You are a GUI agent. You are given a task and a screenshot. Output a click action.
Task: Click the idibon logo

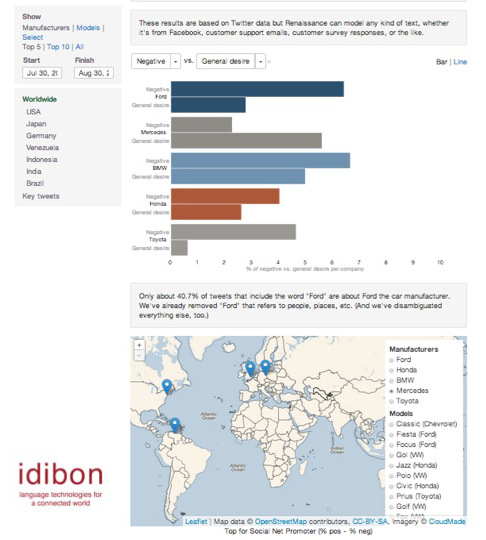coord(61,484)
